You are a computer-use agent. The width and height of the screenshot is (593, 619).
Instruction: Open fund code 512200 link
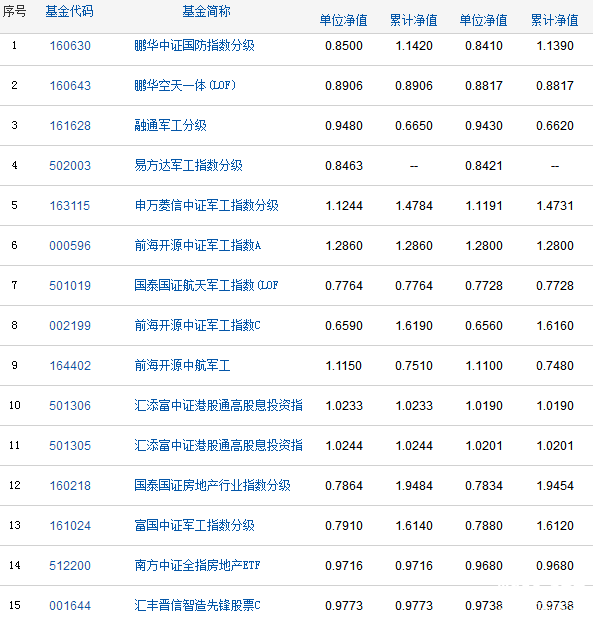70,566
